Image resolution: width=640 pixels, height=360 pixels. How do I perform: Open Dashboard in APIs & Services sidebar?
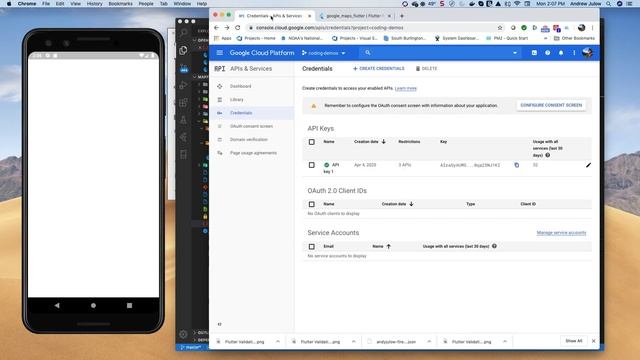click(x=240, y=86)
